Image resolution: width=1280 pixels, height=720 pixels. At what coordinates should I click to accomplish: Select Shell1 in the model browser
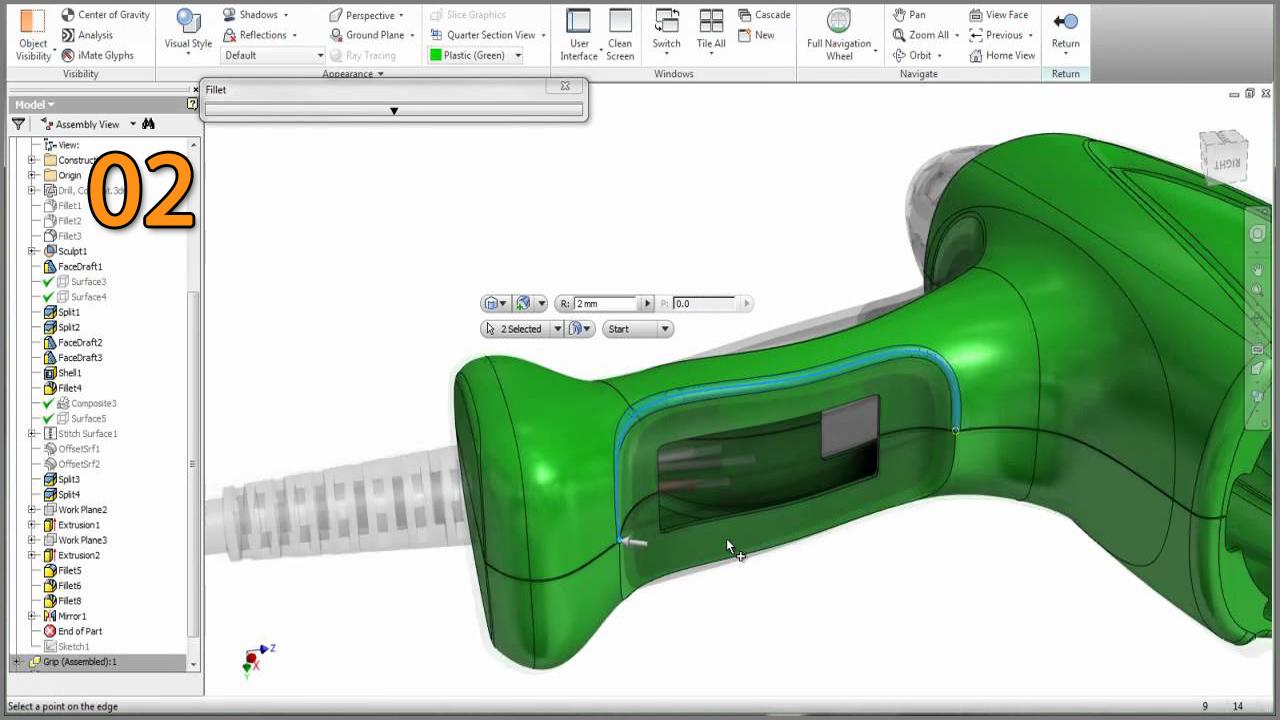click(71, 373)
